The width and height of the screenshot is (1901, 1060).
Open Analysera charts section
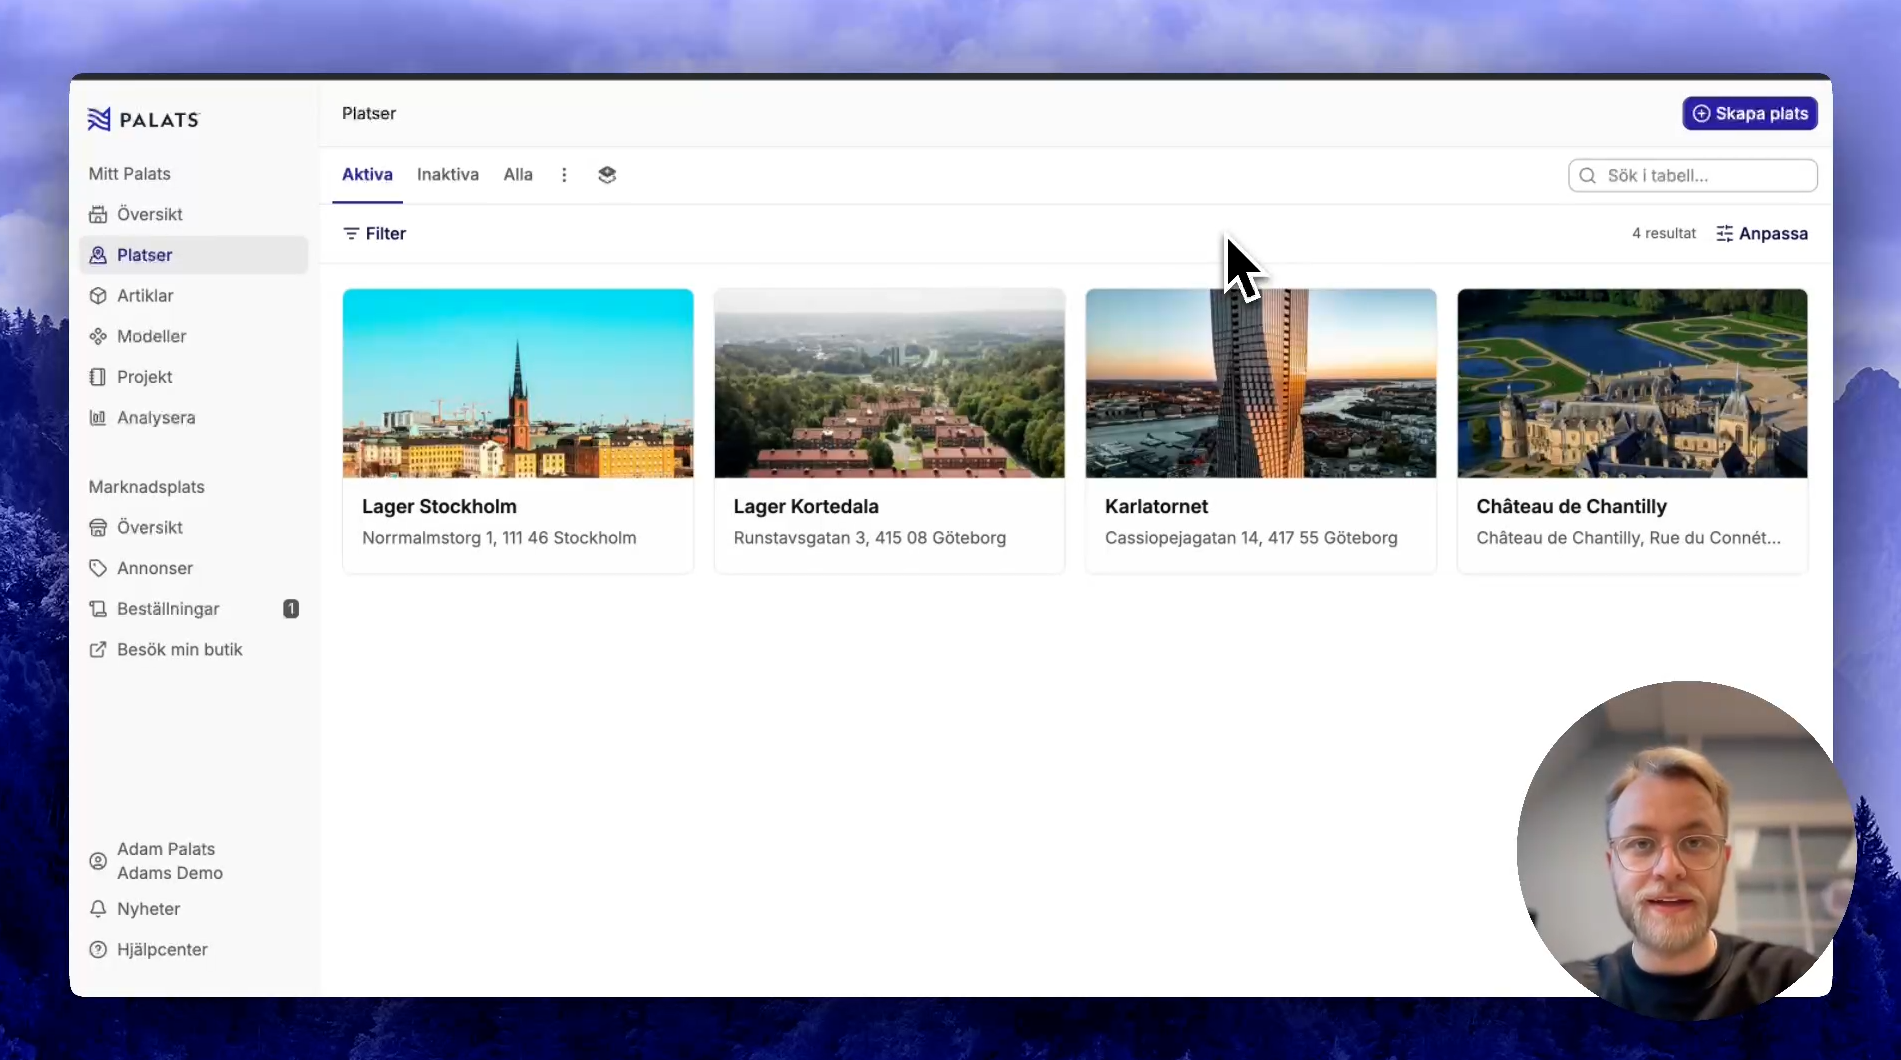155,417
